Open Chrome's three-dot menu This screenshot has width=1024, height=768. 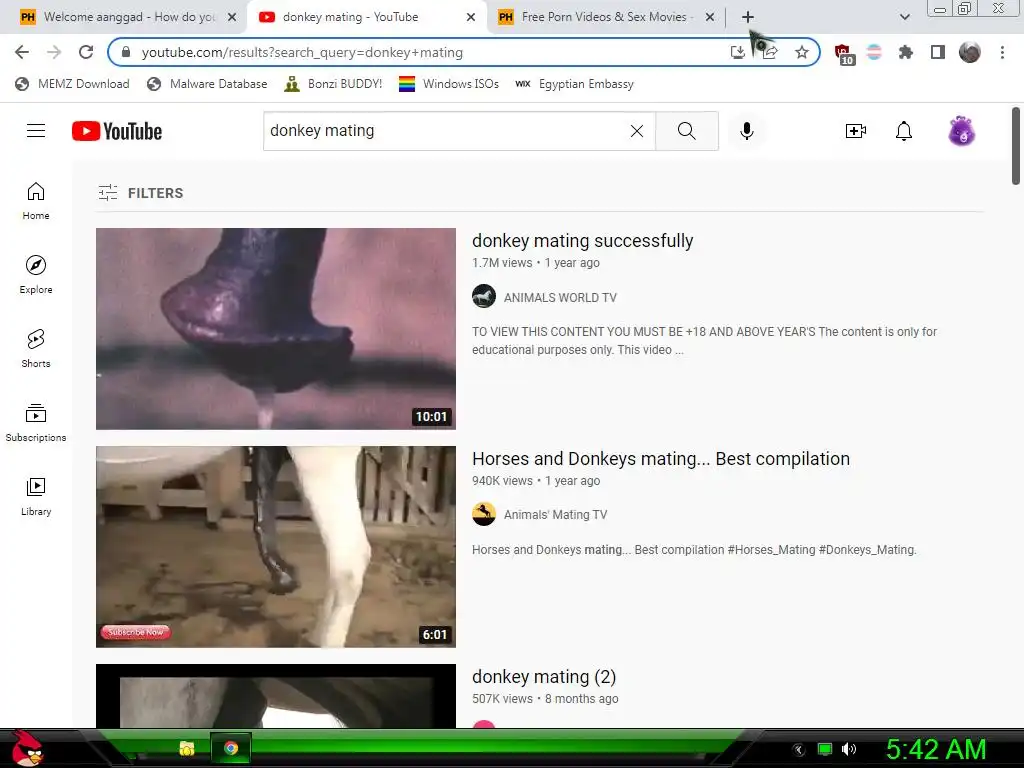click(1002, 52)
